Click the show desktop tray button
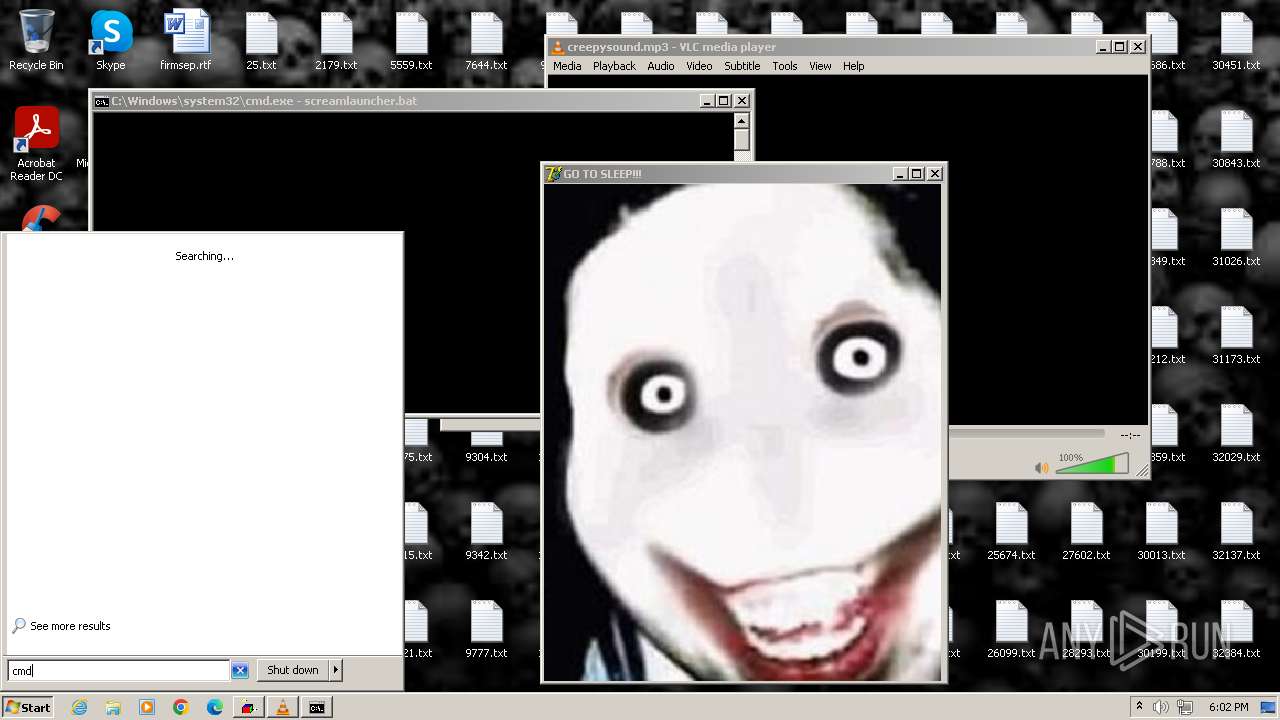 [x=1268, y=707]
